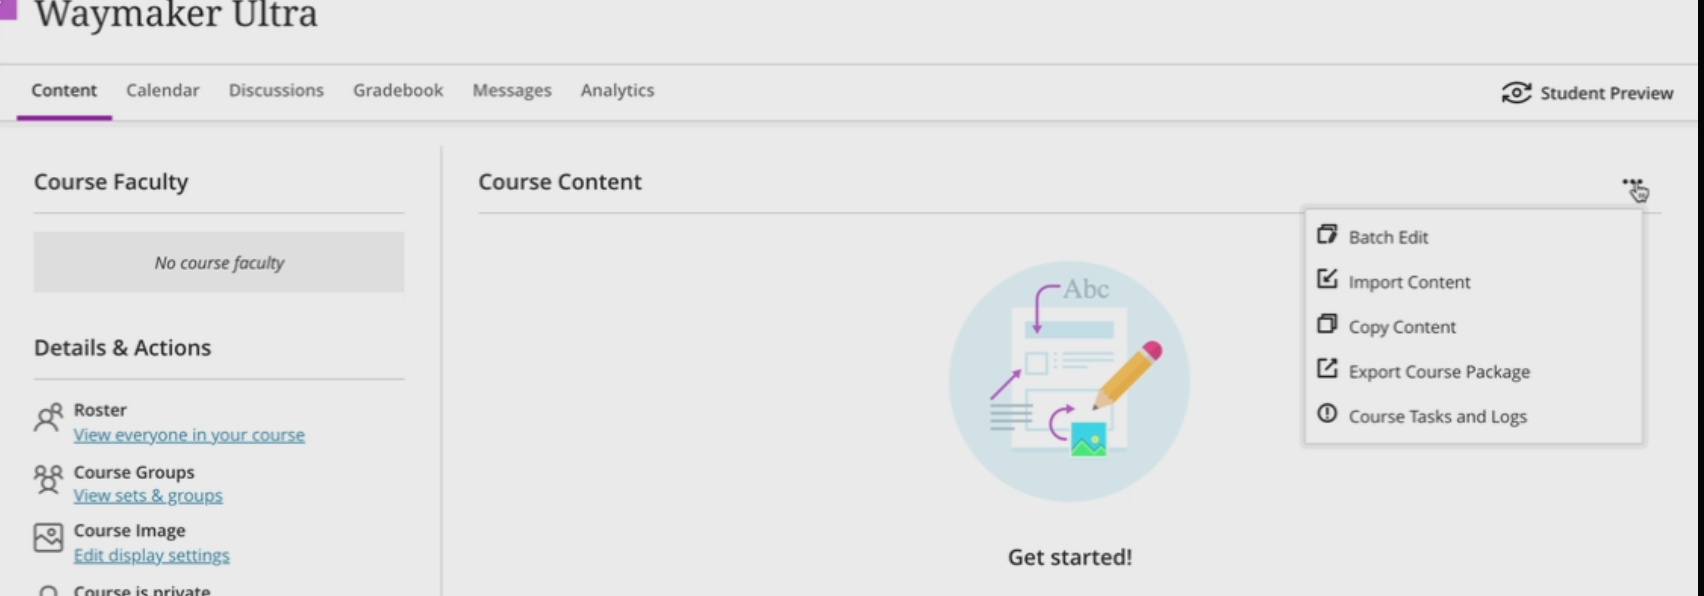Select the Copy Content icon
The height and width of the screenshot is (596, 1704).
pyautogui.click(x=1327, y=326)
